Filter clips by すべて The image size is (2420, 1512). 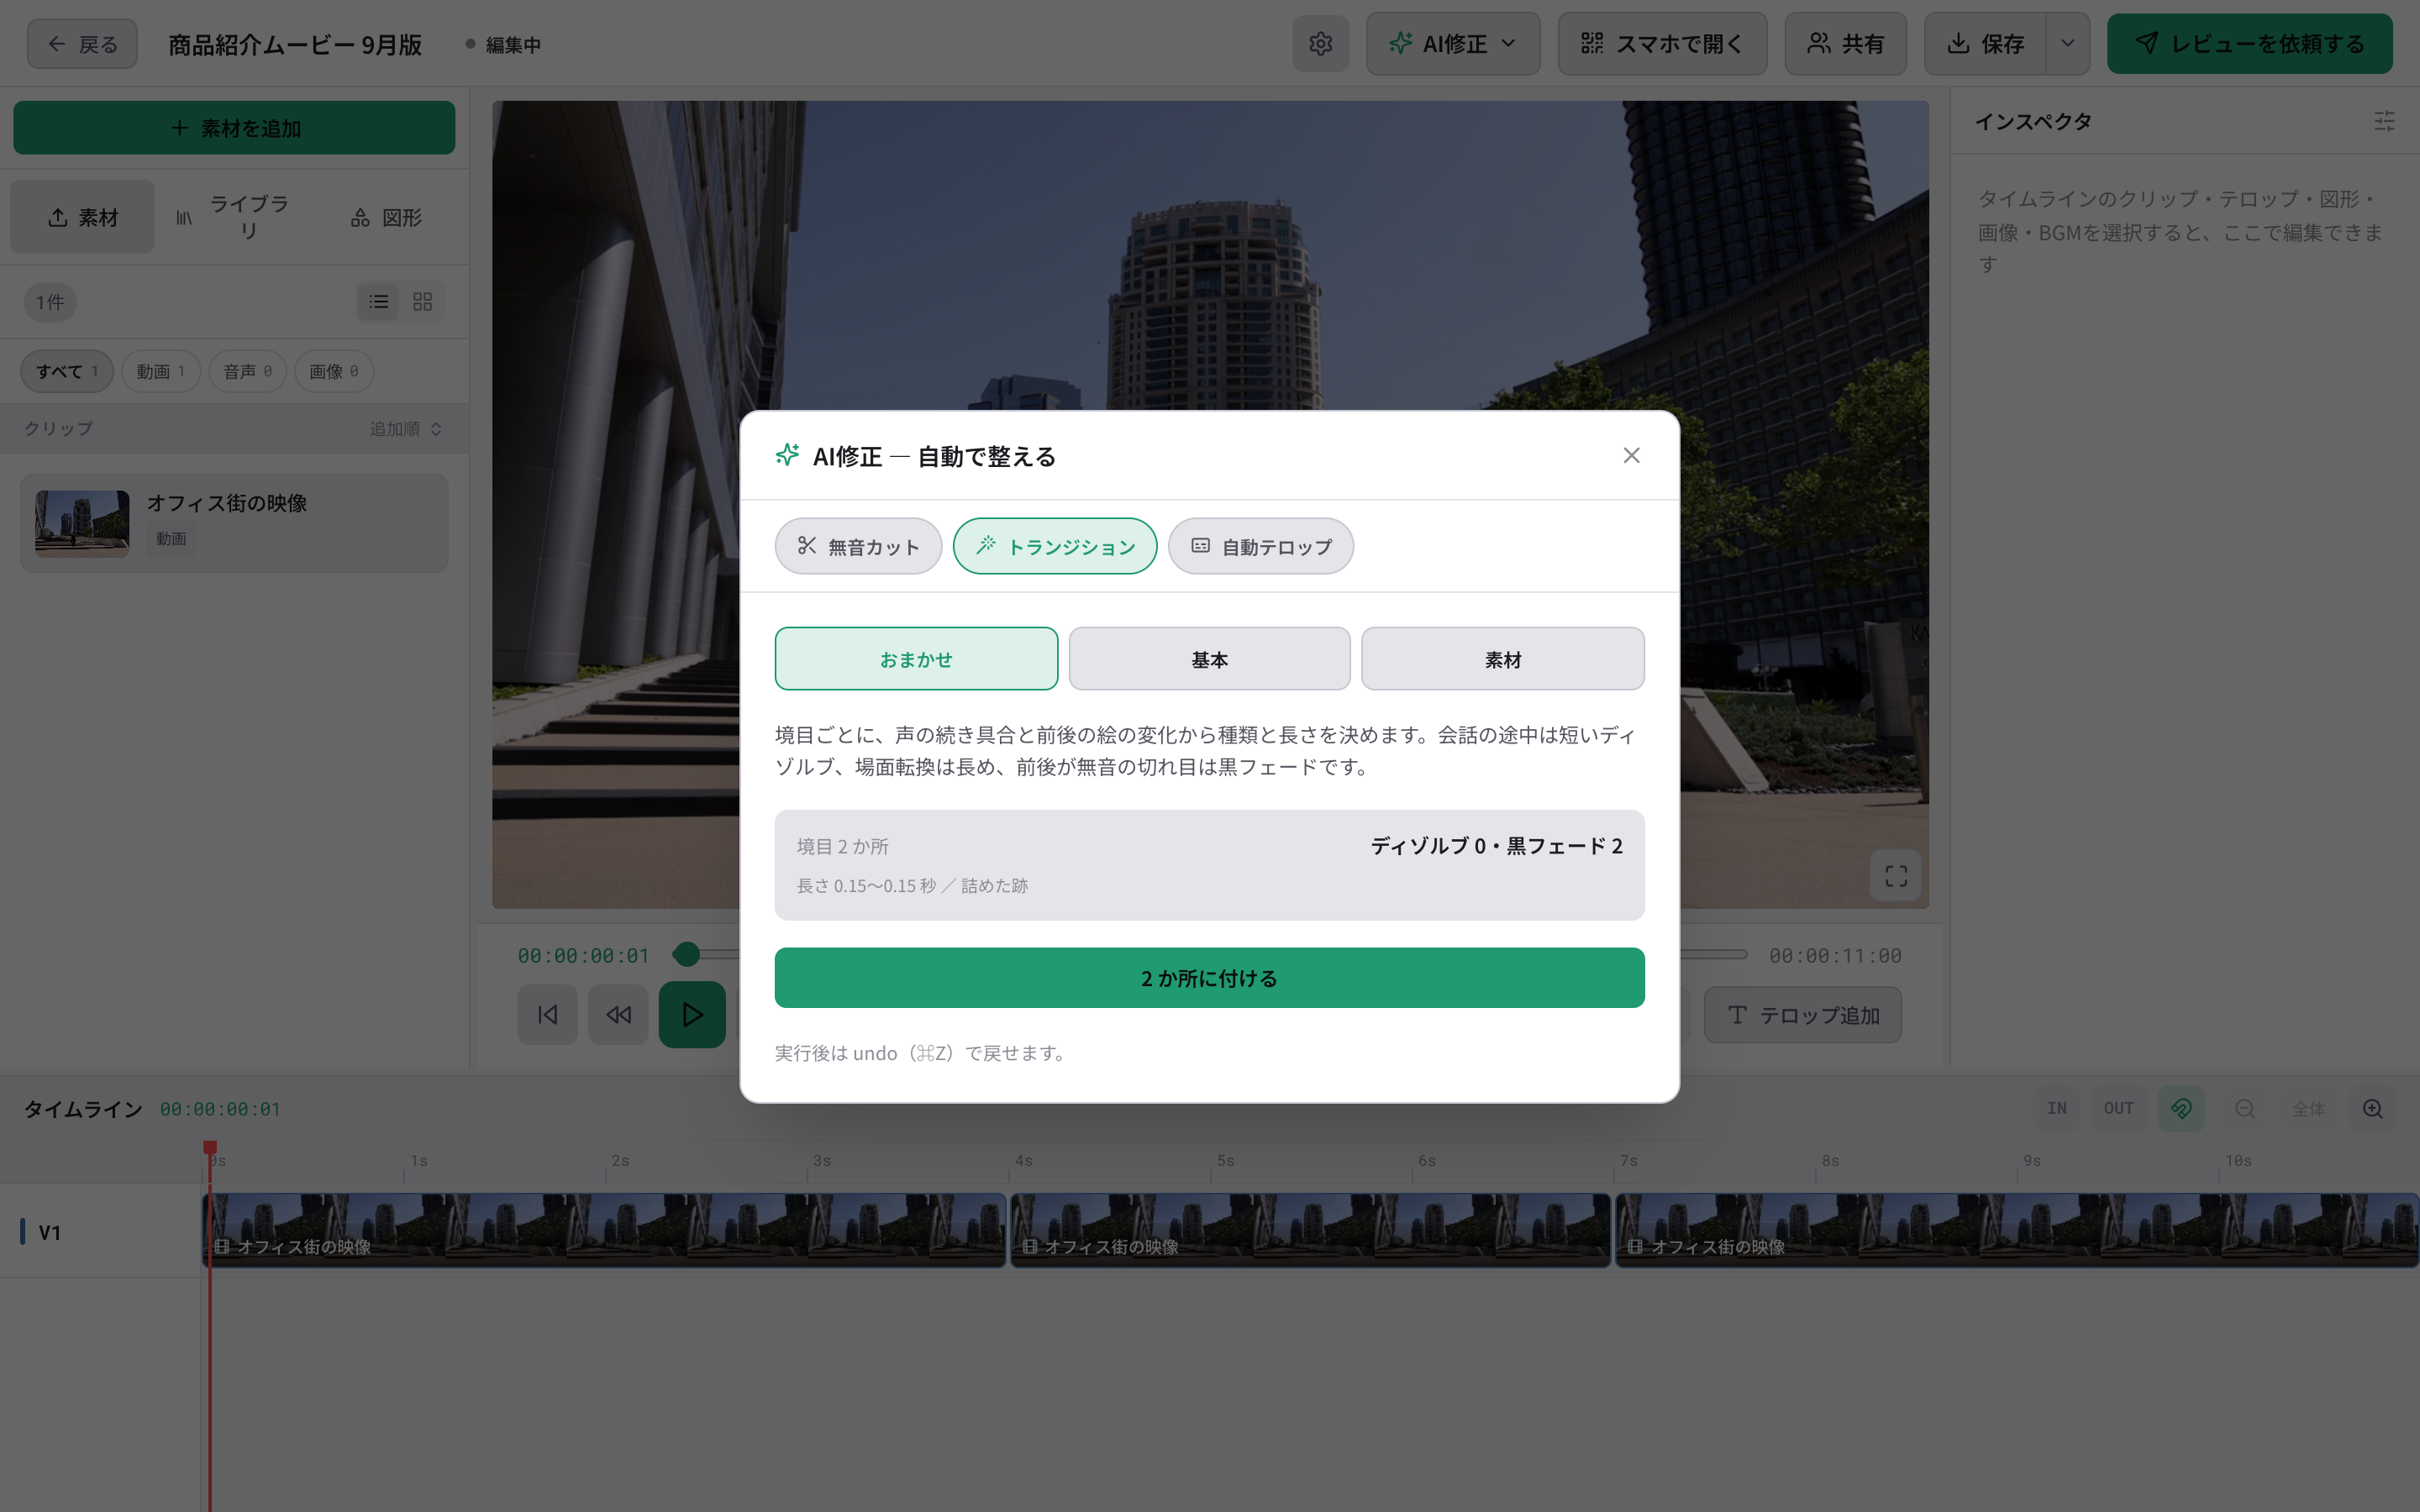tap(67, 371)
